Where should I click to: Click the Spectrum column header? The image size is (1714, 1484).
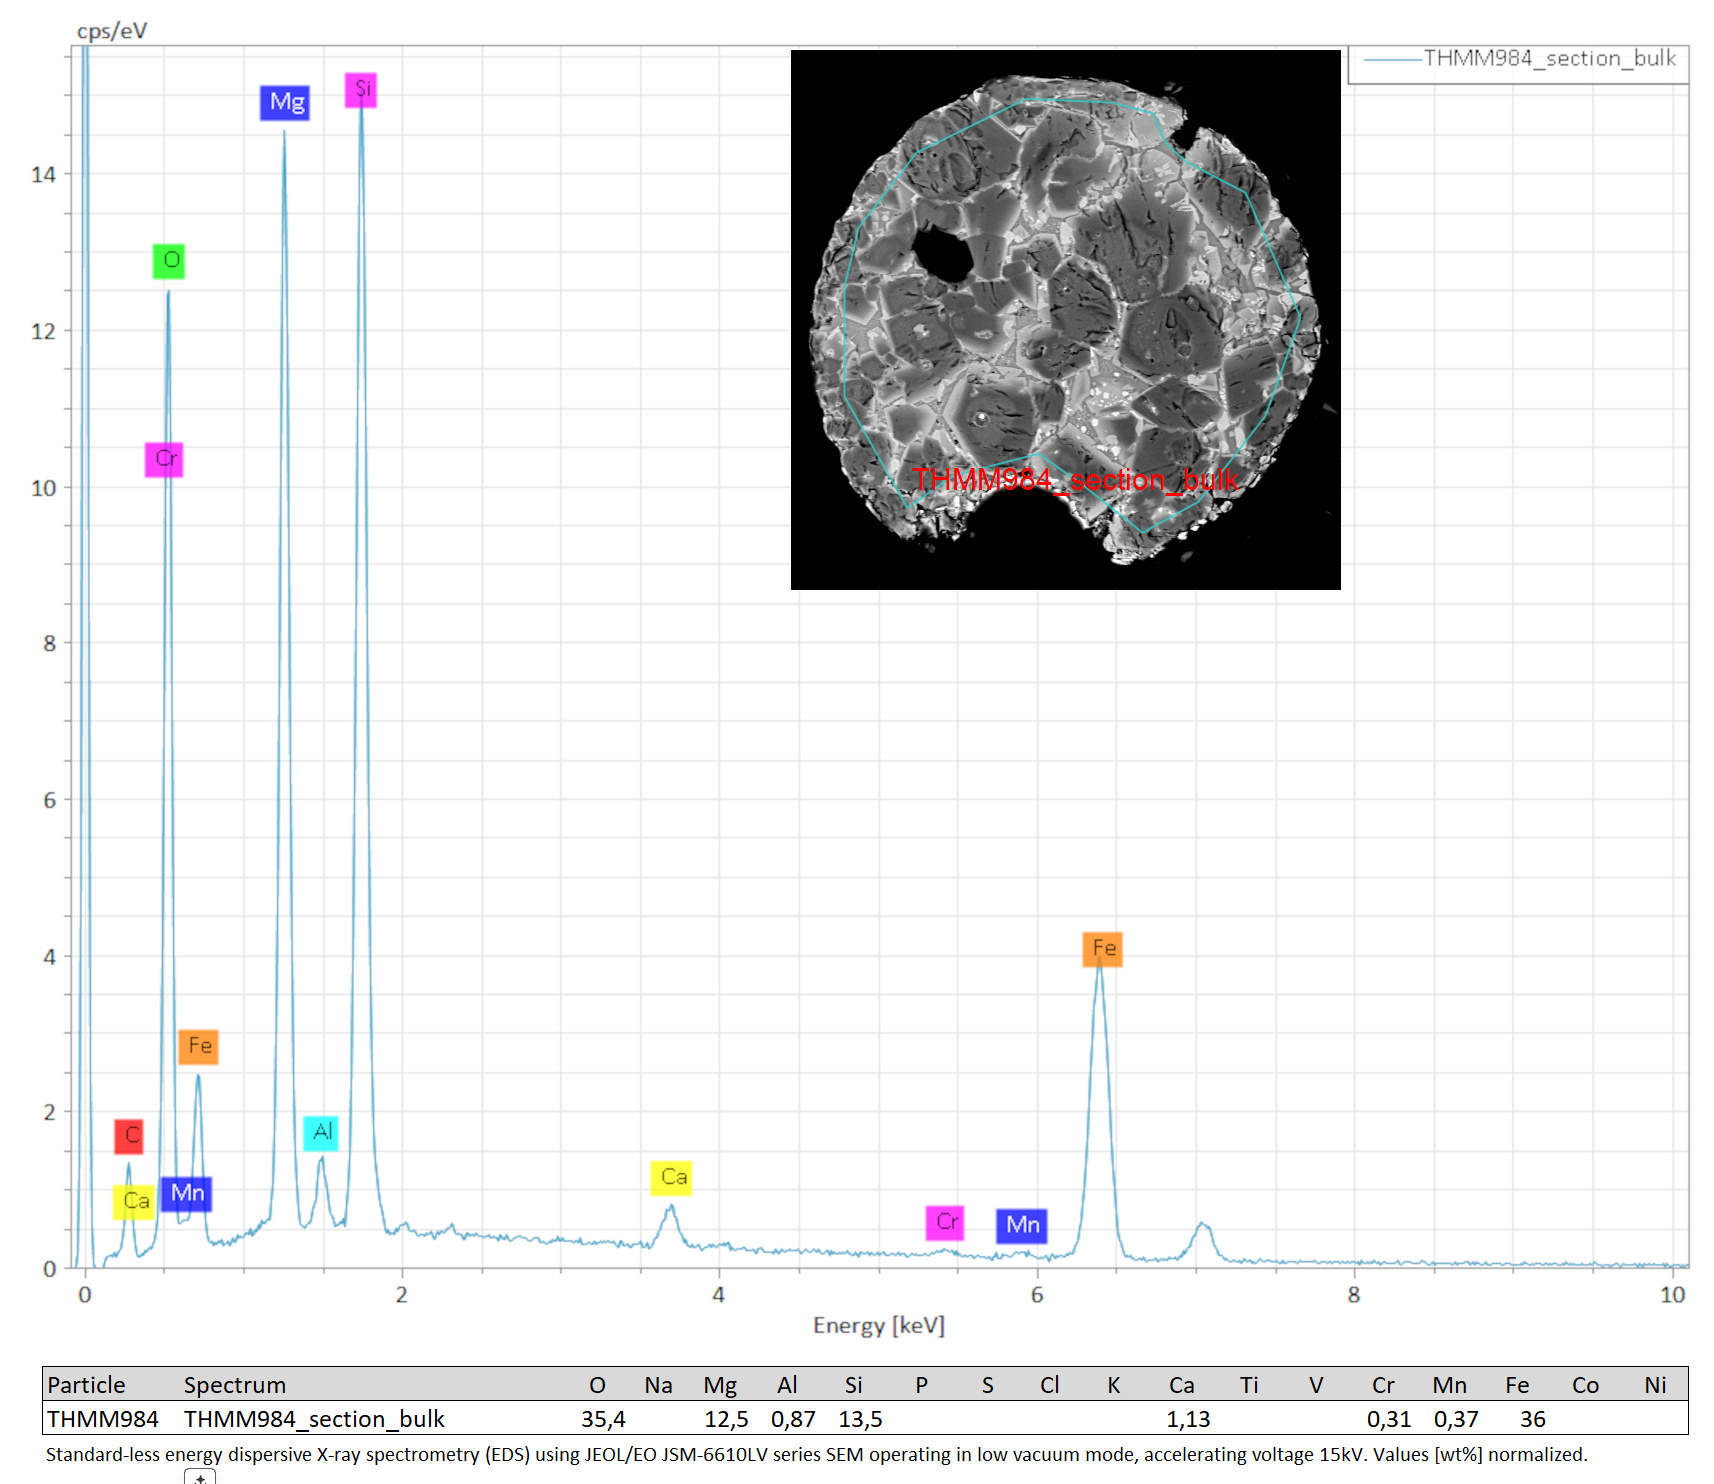click(x=235, y=1385)
